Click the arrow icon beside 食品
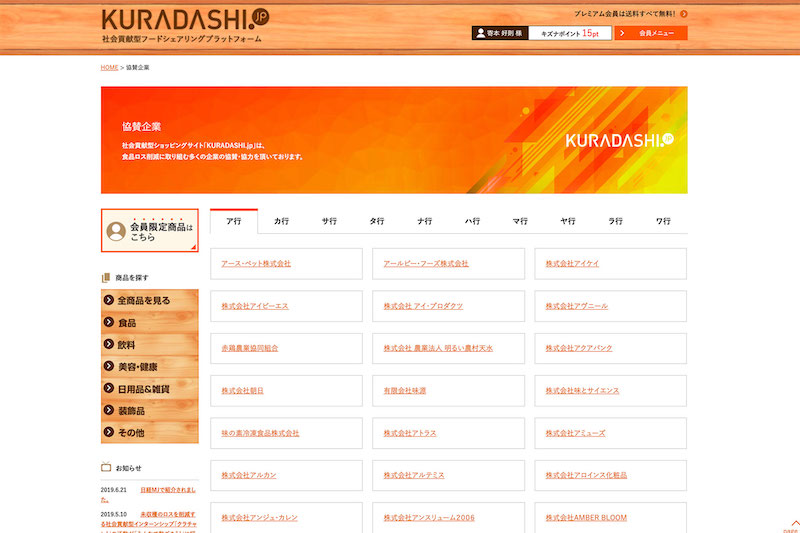The width and height of the screenshot is (800, 533). (x=109, y=322)
